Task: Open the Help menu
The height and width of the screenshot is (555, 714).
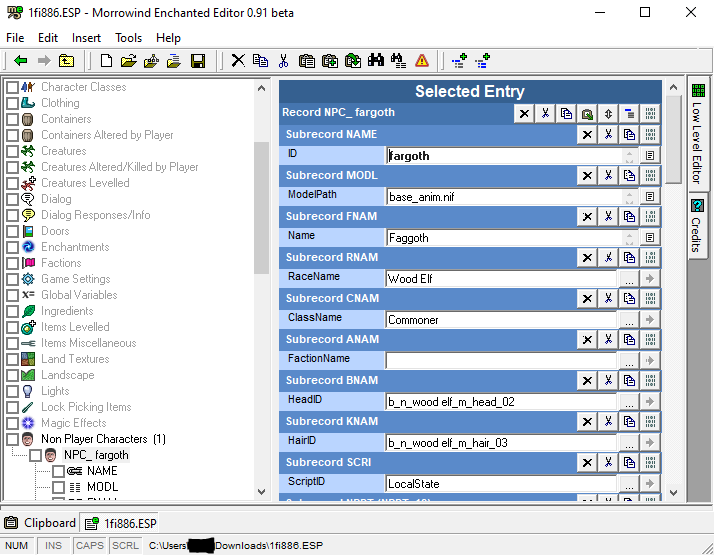Action: tap(168, 38)
